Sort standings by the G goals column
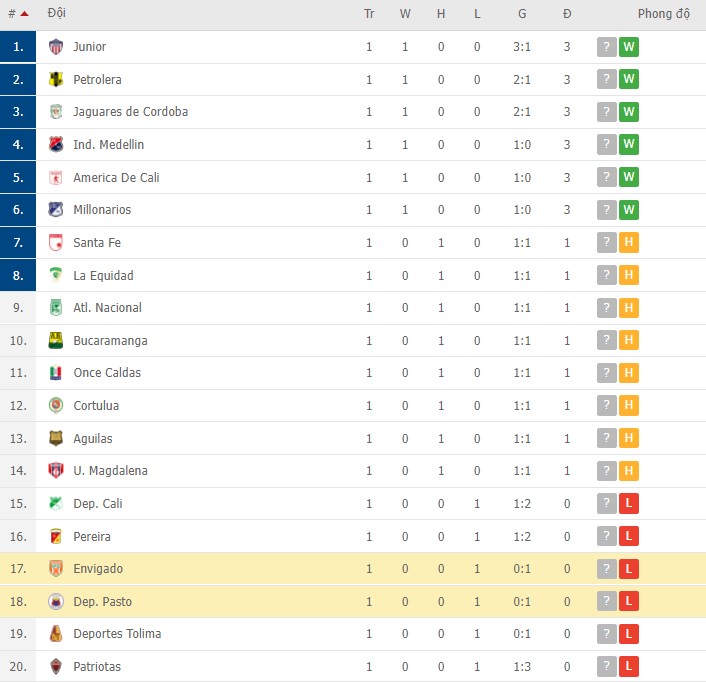Viewport: 706px width, 682px height. (522, 14)
